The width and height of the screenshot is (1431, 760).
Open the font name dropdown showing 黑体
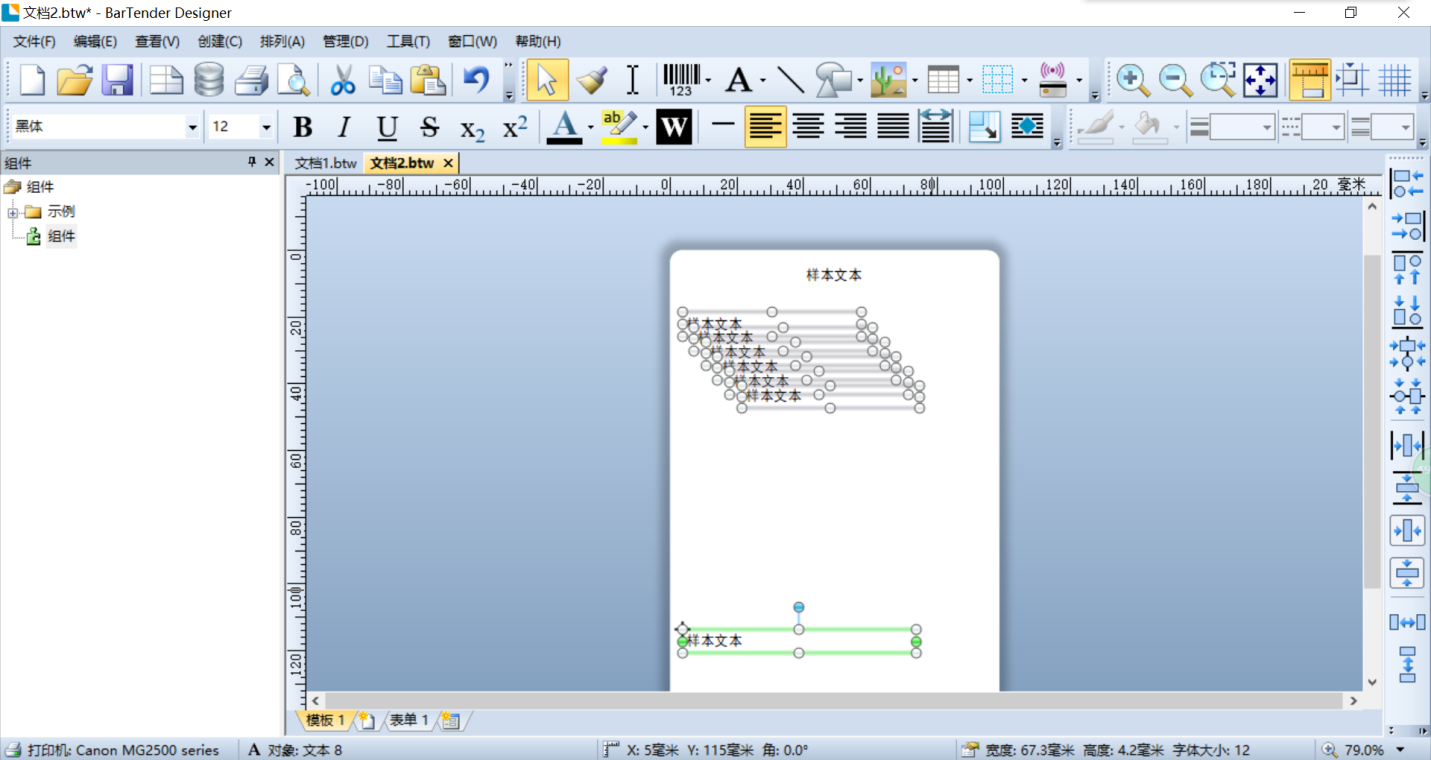(193, 127)
